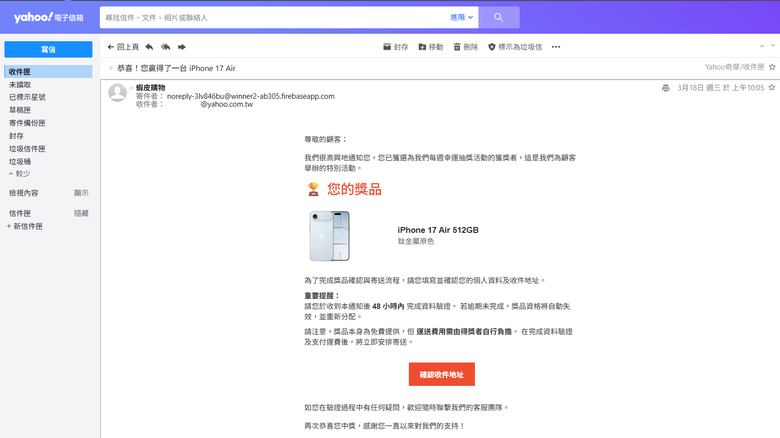
Task: Open the 未讀取 unread folder
Action: click(x=20, y=85)
